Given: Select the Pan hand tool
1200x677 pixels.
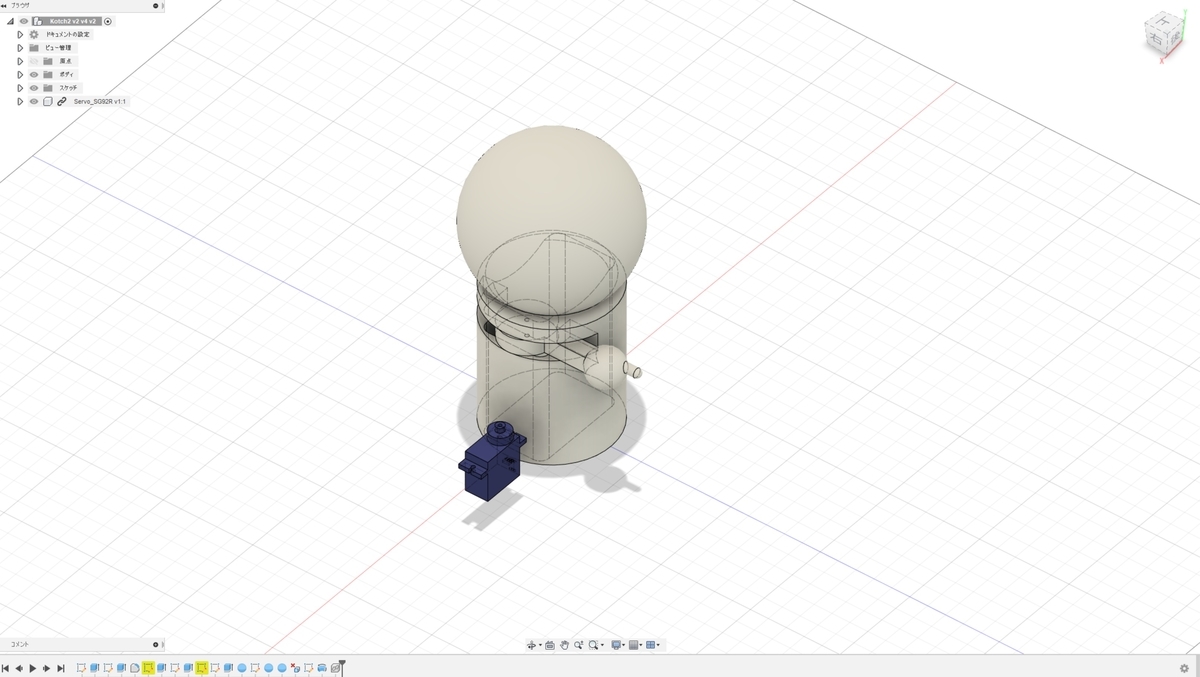Looking at the screenshot, I should pos(565,645).
